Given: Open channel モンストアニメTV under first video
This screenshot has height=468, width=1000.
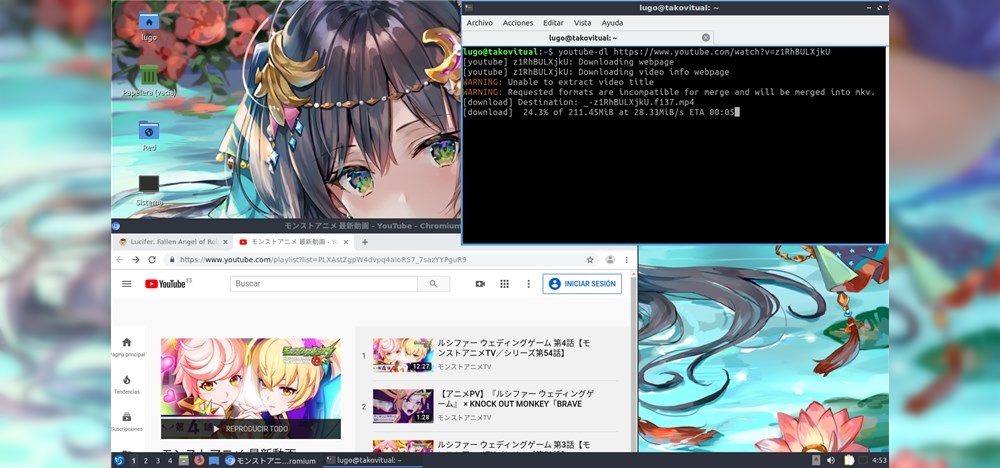Looking at the screenshot, I should 464,367.
